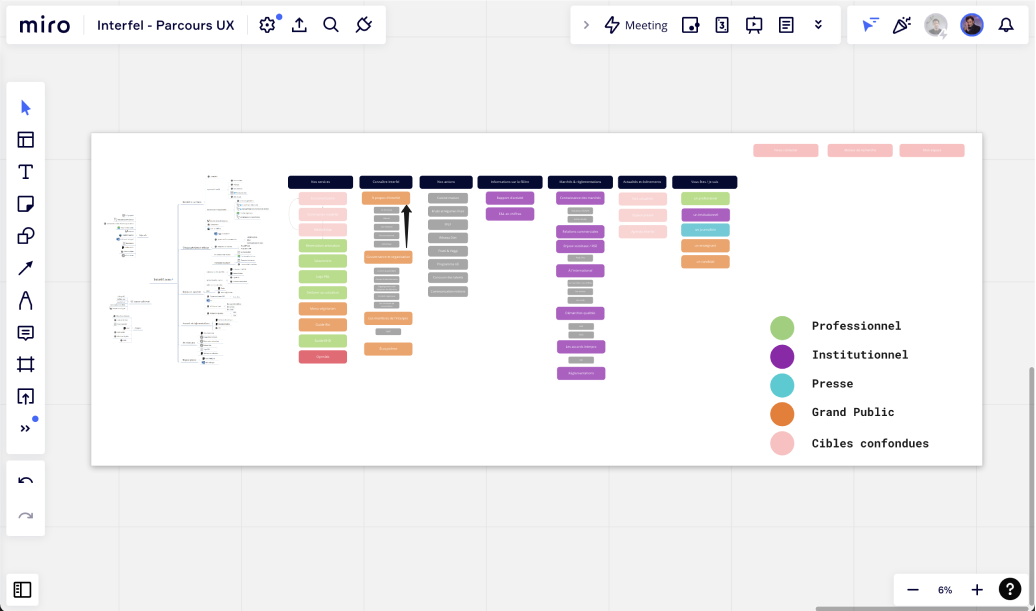Open the Interfel - Parcours UX board title
Viewport: 1036px width, 611px height.
[165, 25]
